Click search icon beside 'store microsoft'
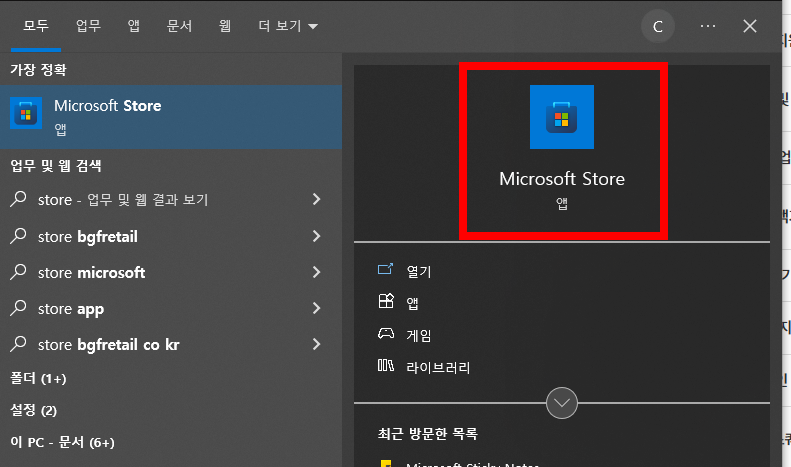This screenshot has width=791, height=467. (18, 271)
